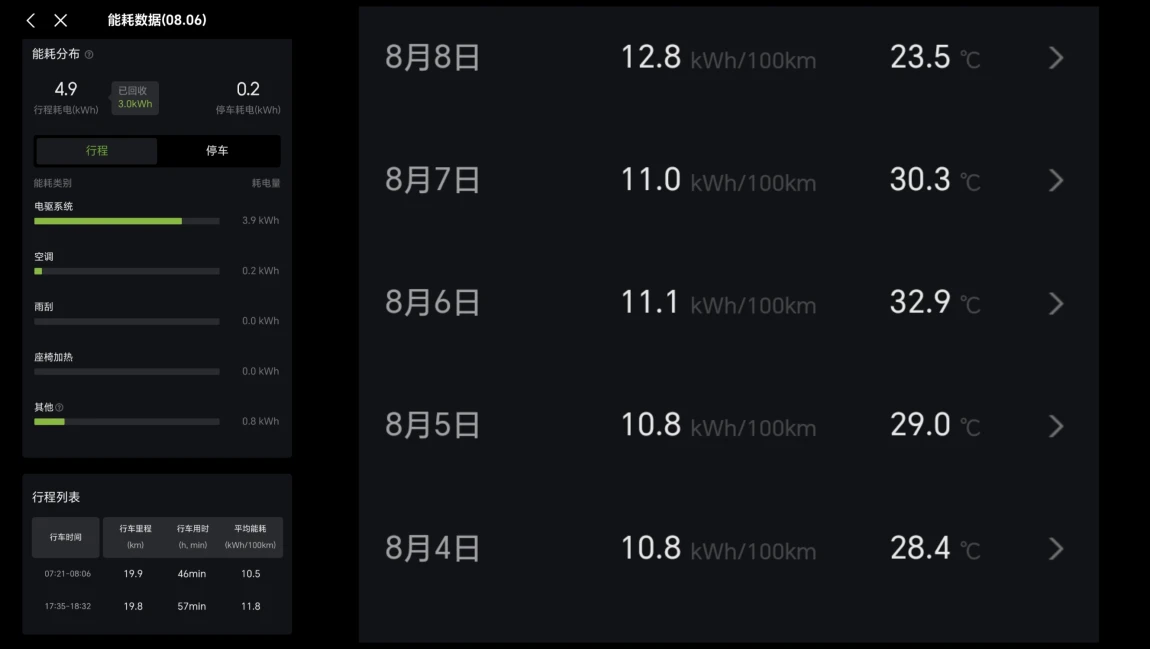1150x649 pixels.
Task: Tap the 已回收 3.0kWh badge
Action: click(135, 98)
